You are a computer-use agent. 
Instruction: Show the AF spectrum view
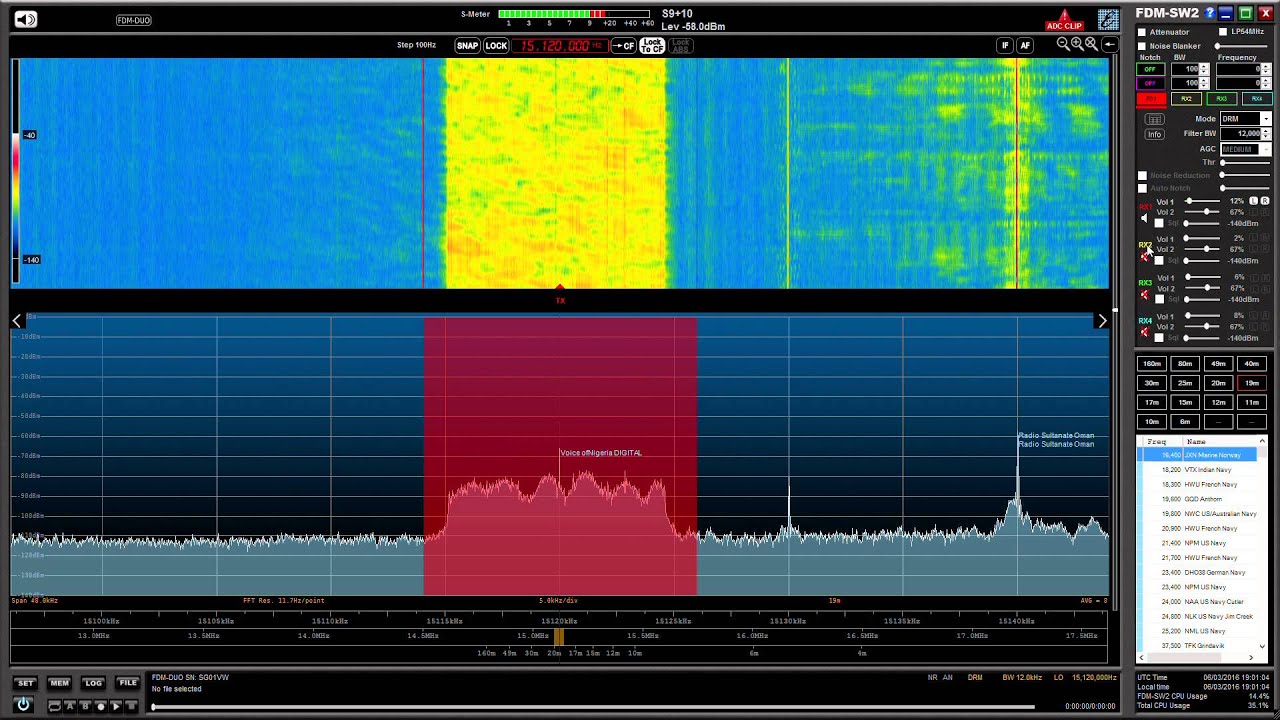[1024, 45]
